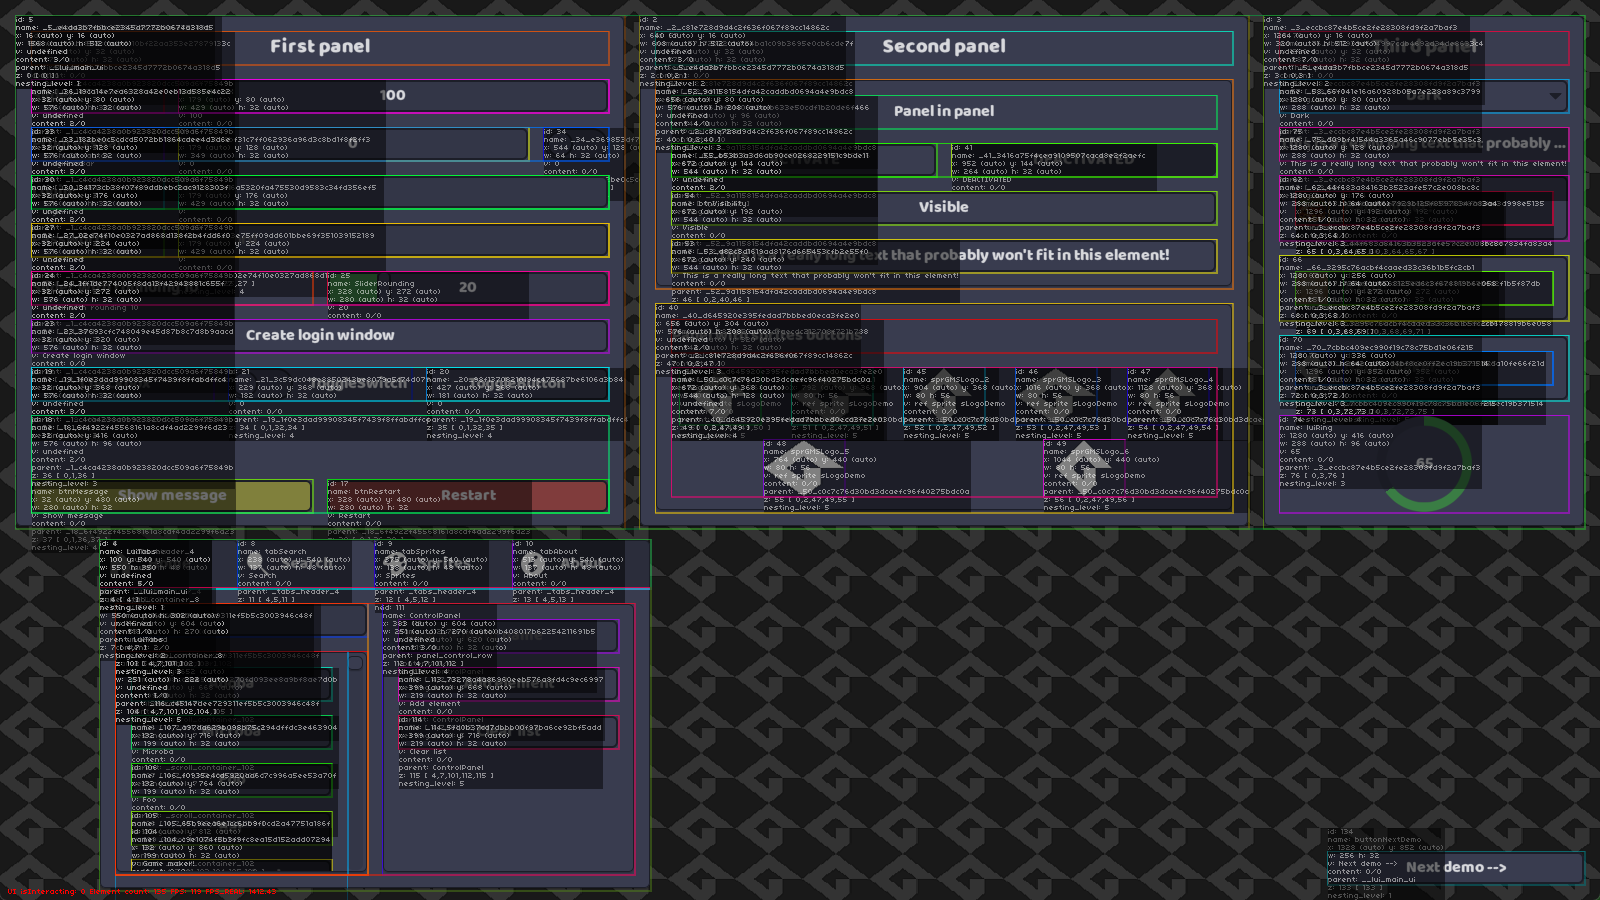Click the long text button in Second panel
Image resolution: width=1600 pixels, height=900 pixels.
944,256
